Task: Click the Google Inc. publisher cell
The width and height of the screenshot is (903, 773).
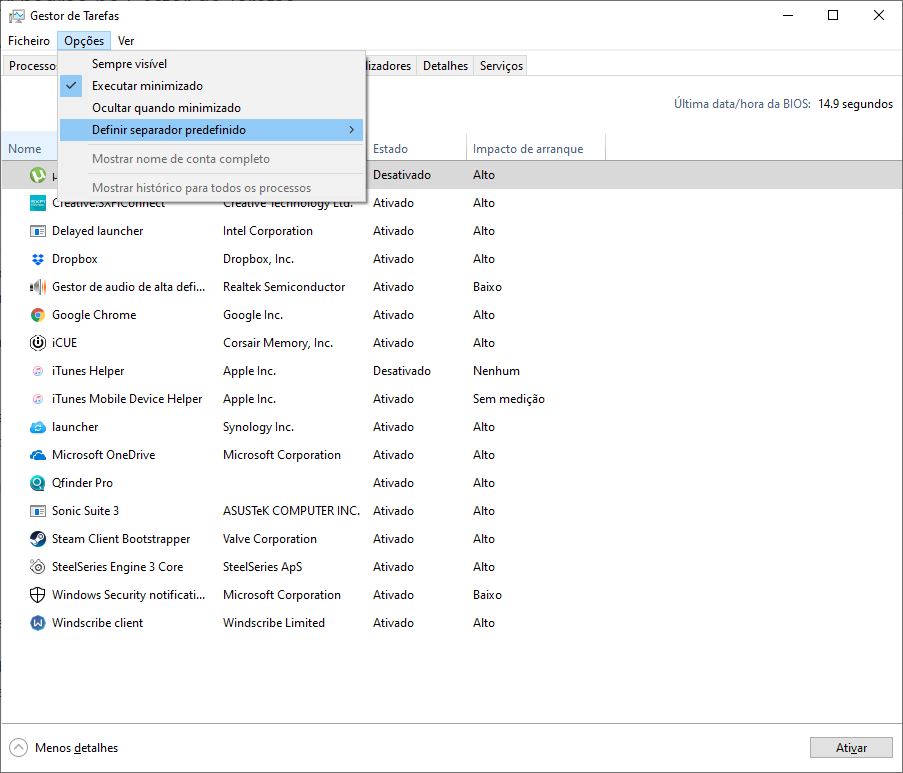Action: click(x=253, y=315)
